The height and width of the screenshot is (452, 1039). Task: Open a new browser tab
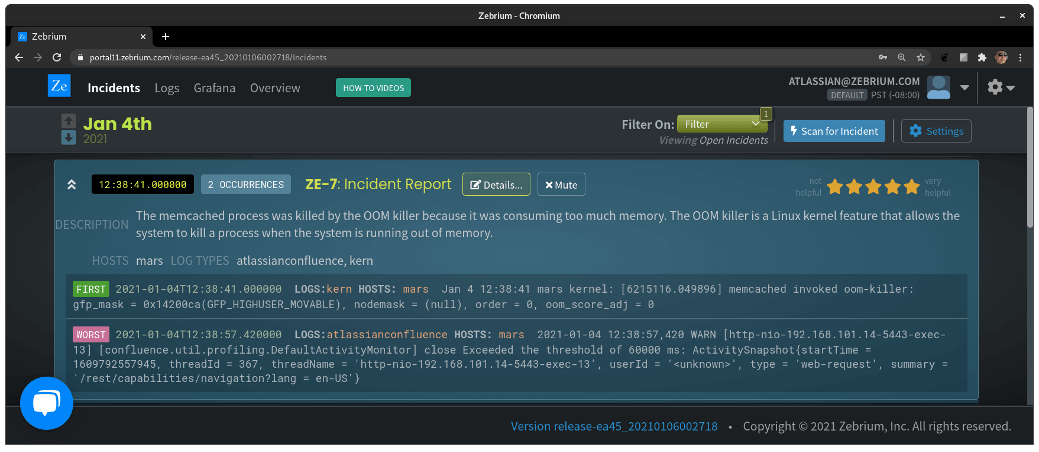click(165, 36)
